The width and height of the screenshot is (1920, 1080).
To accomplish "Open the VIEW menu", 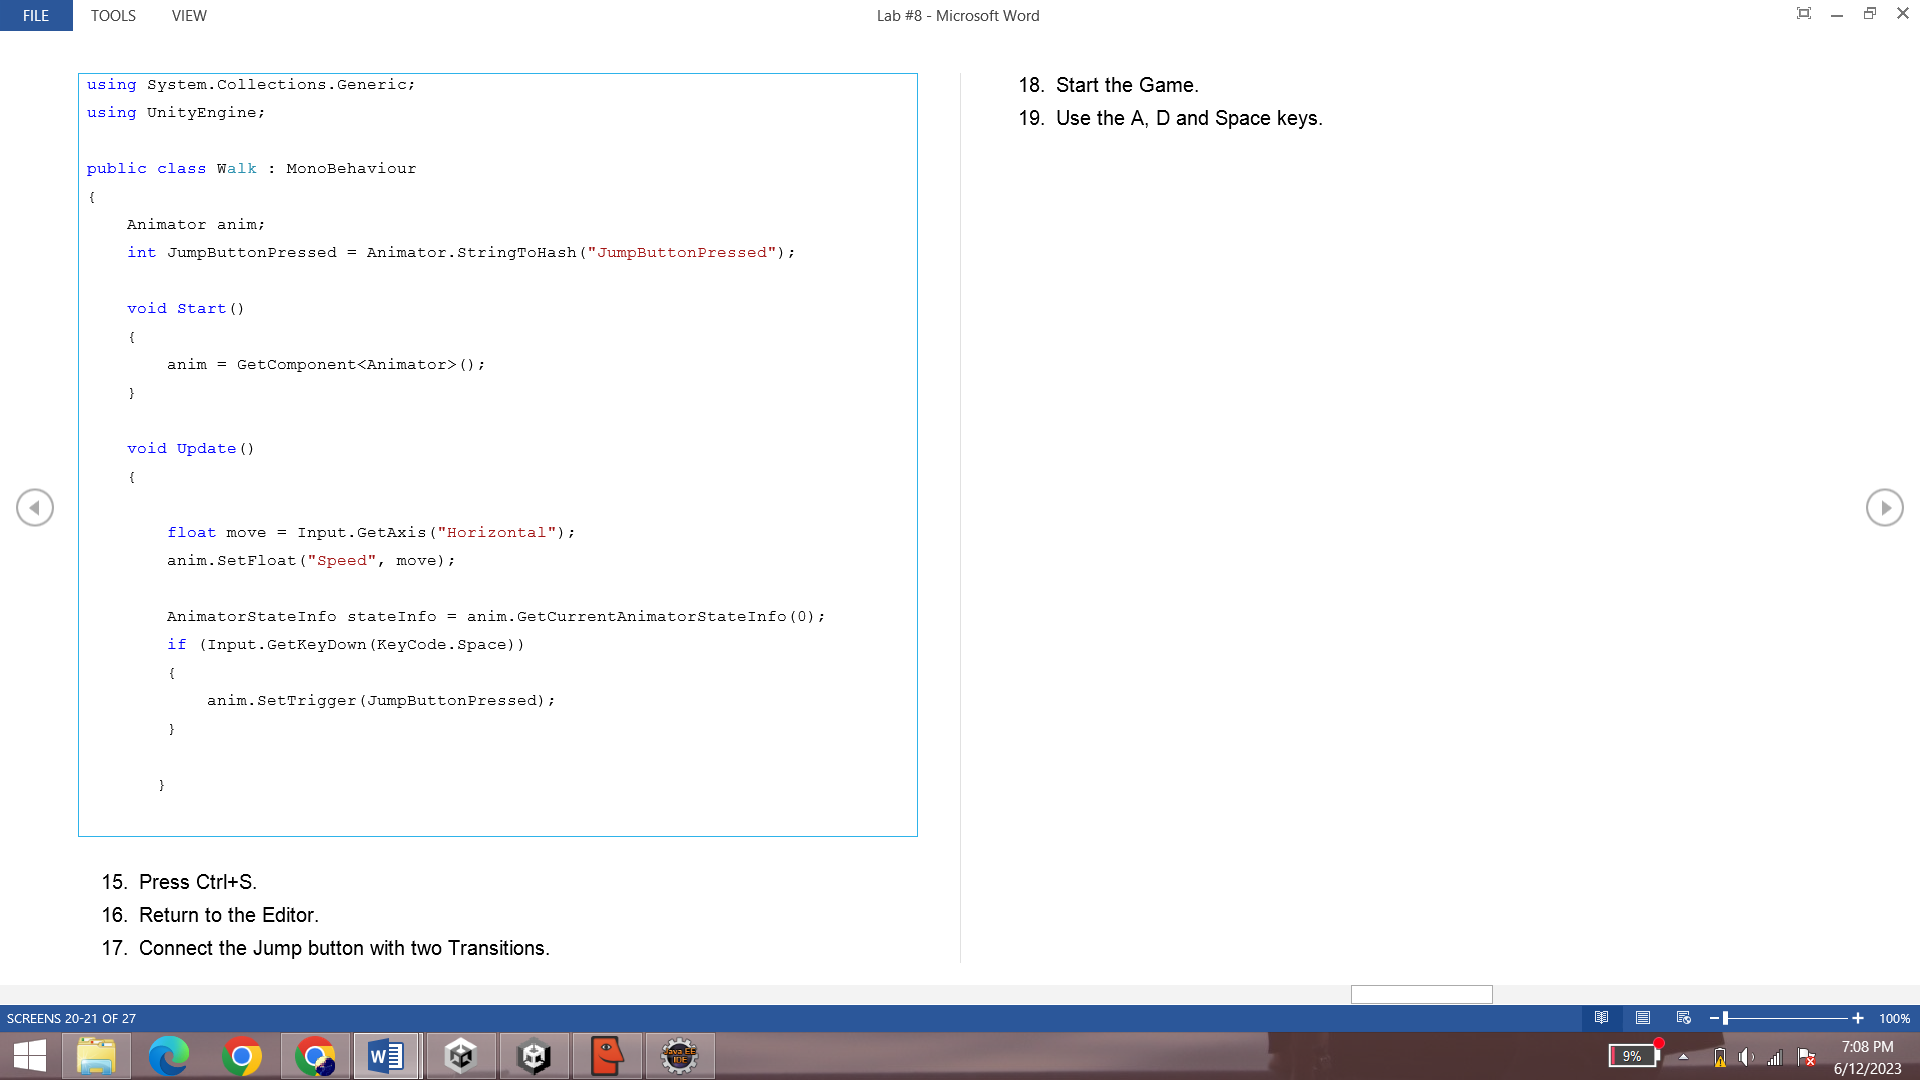I will tap(188, 15).
